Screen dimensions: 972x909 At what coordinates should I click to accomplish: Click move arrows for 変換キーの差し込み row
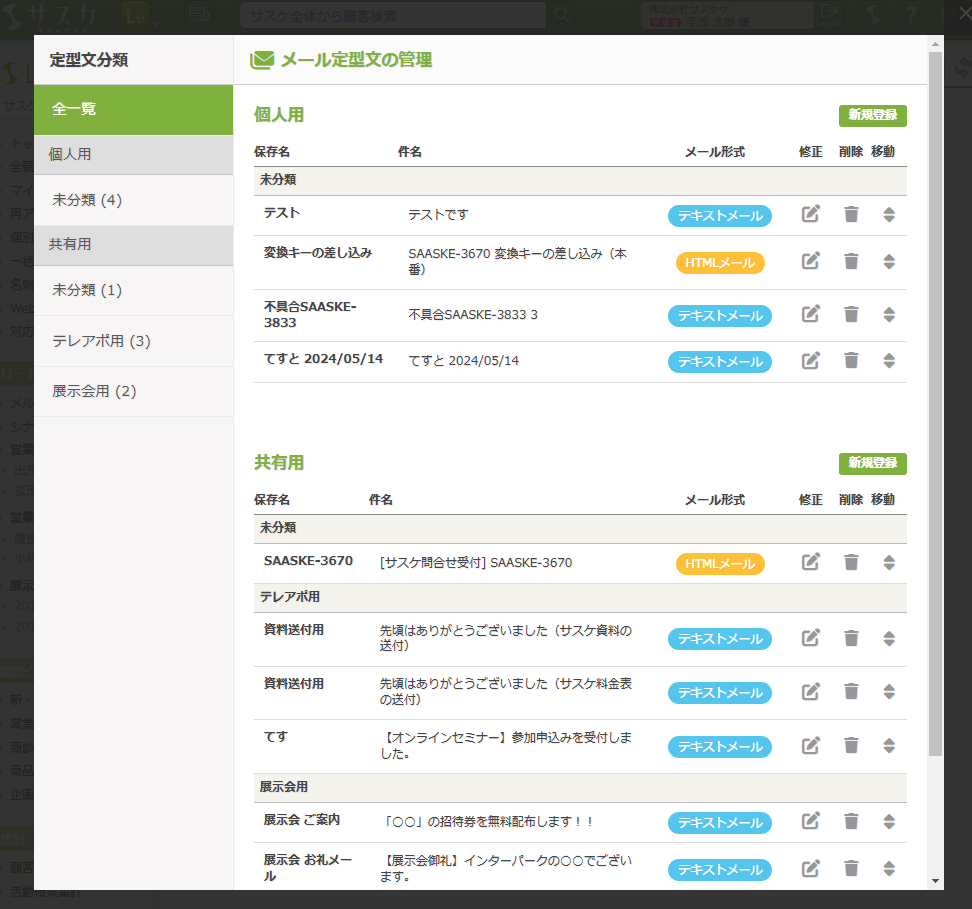pyautogui.click(x=889, y=261)
